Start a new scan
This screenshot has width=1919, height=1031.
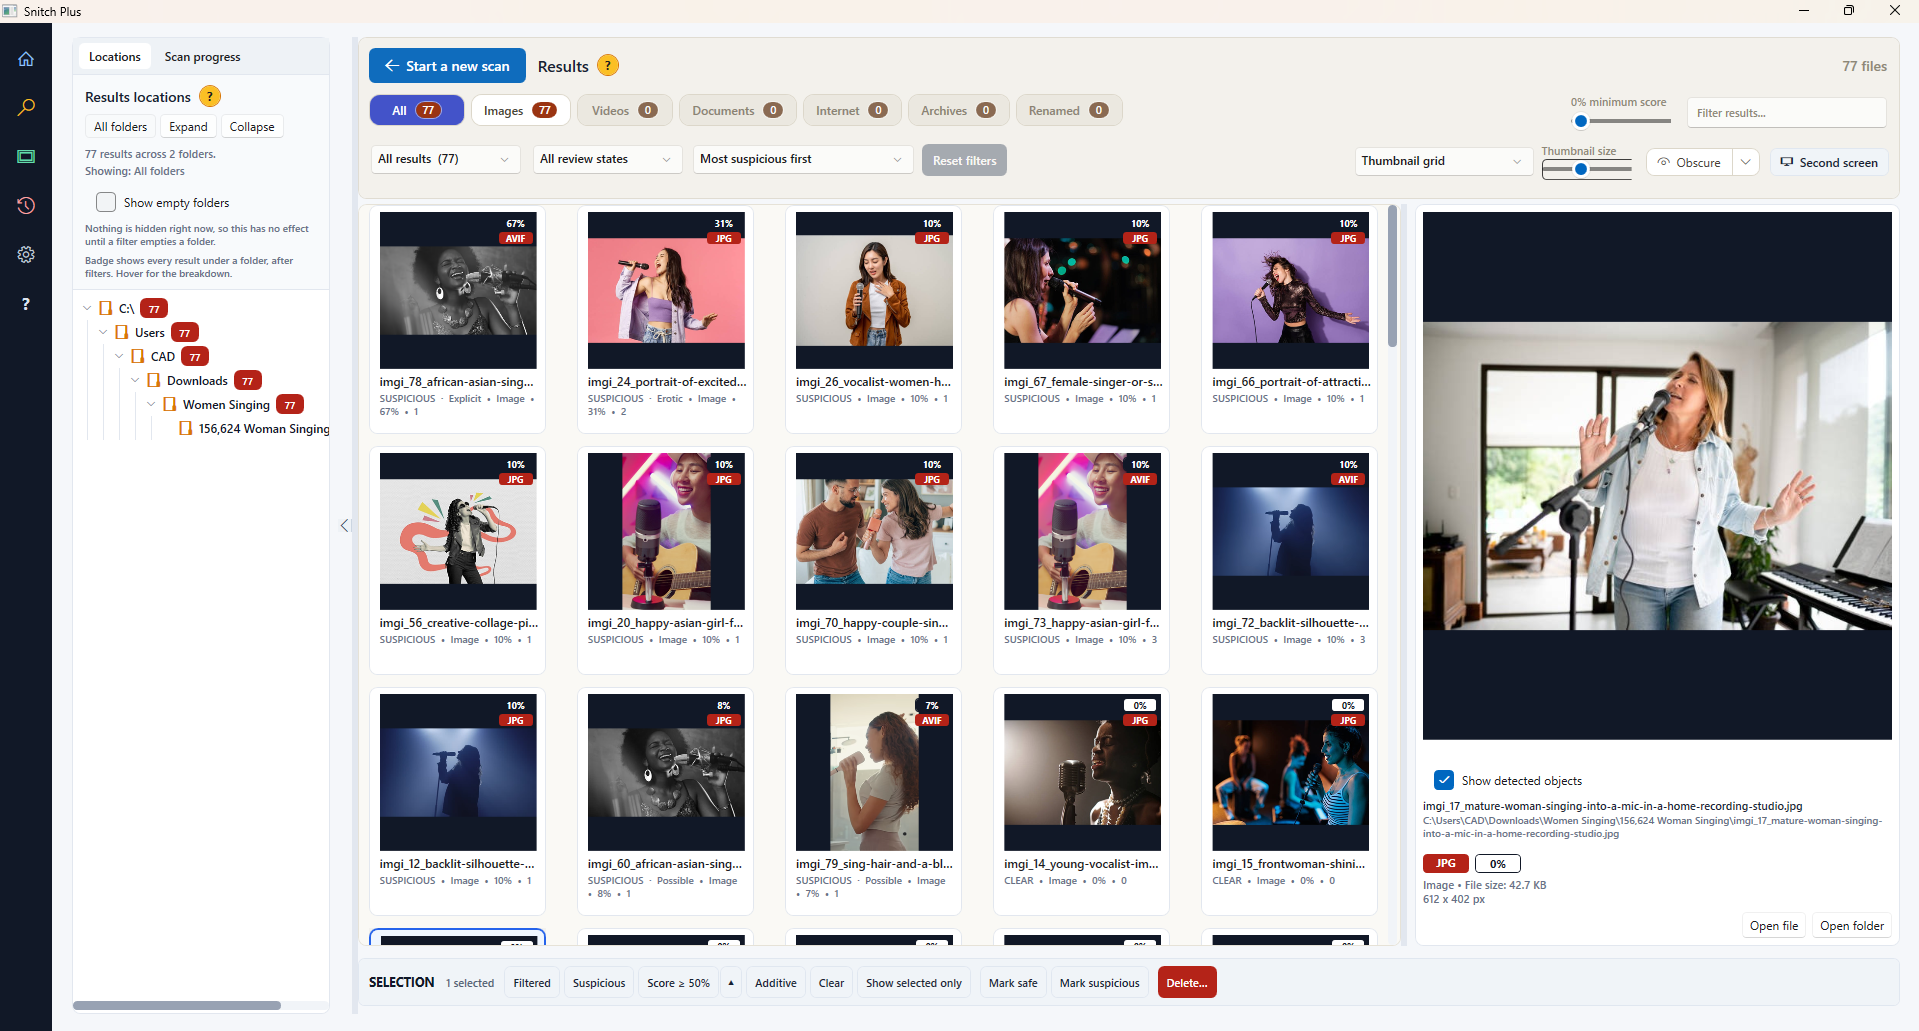(447, 66)
